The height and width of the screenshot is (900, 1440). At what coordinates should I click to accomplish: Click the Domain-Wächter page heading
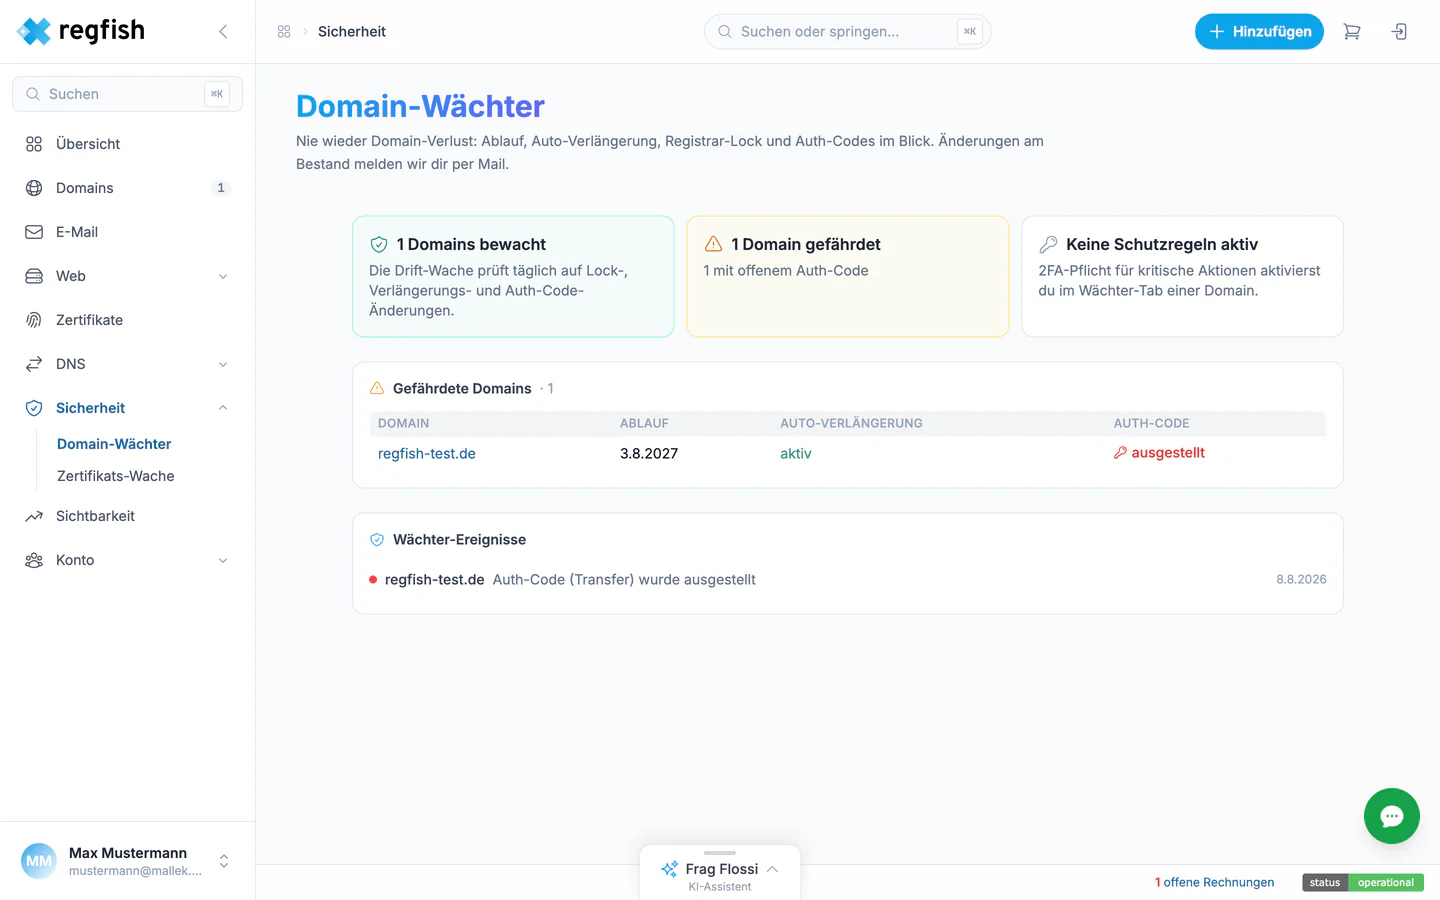point(420,106)
